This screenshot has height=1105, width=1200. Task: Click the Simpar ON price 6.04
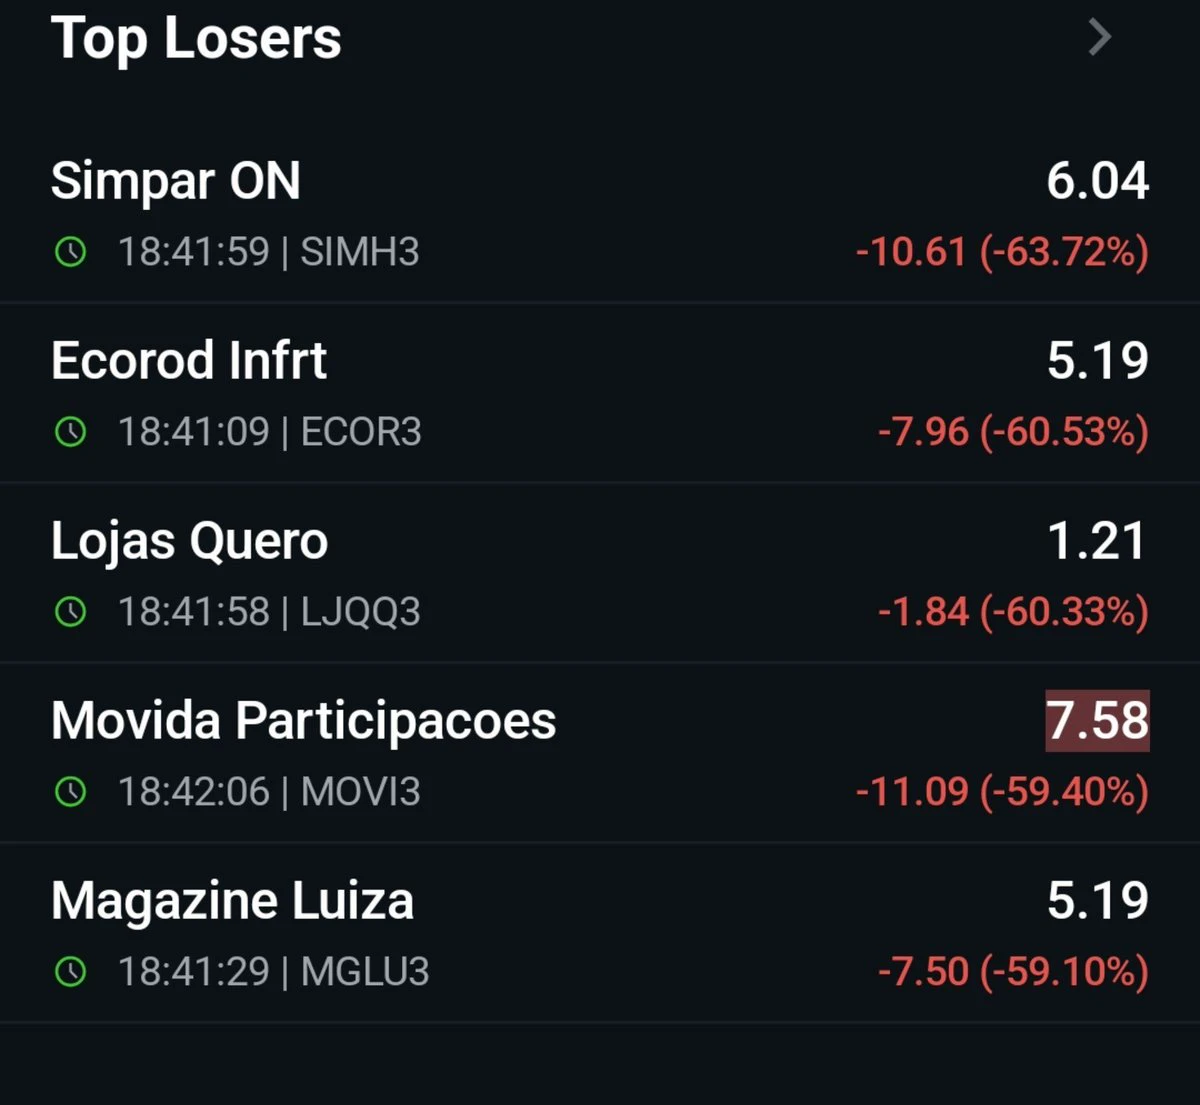pos(1097,181)
